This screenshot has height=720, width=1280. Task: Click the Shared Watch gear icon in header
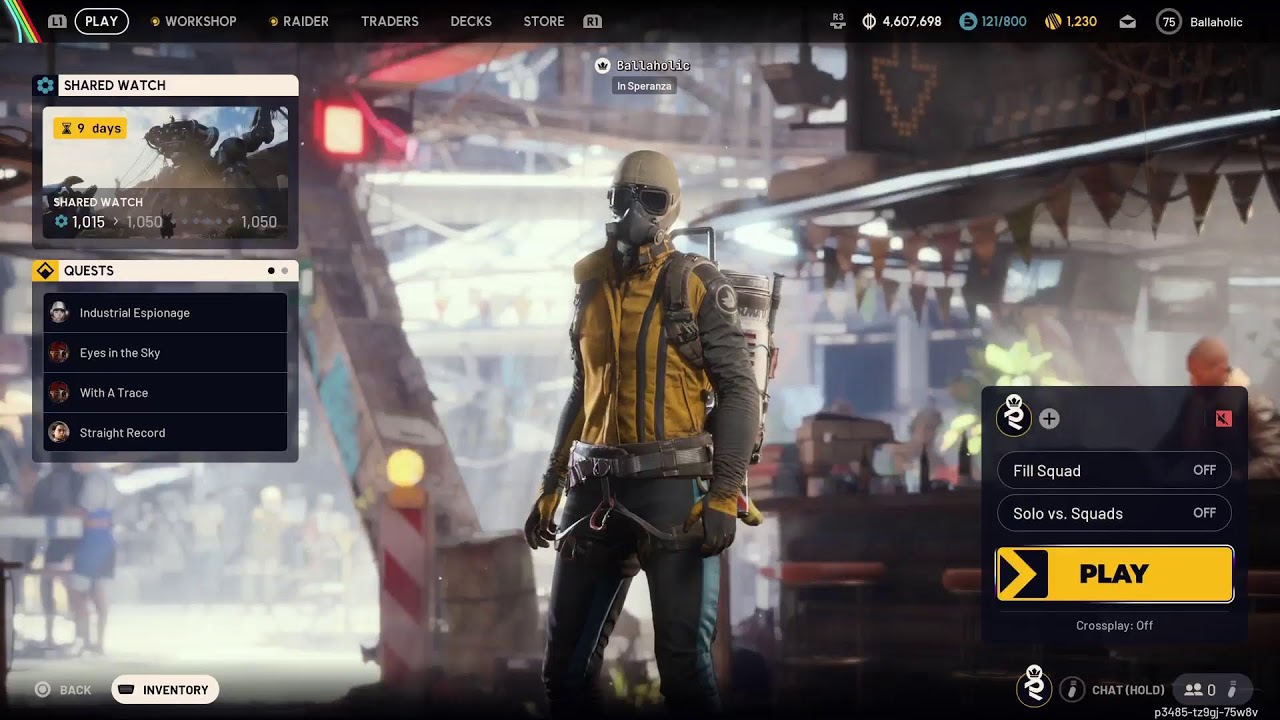click(x=45, y=86)
